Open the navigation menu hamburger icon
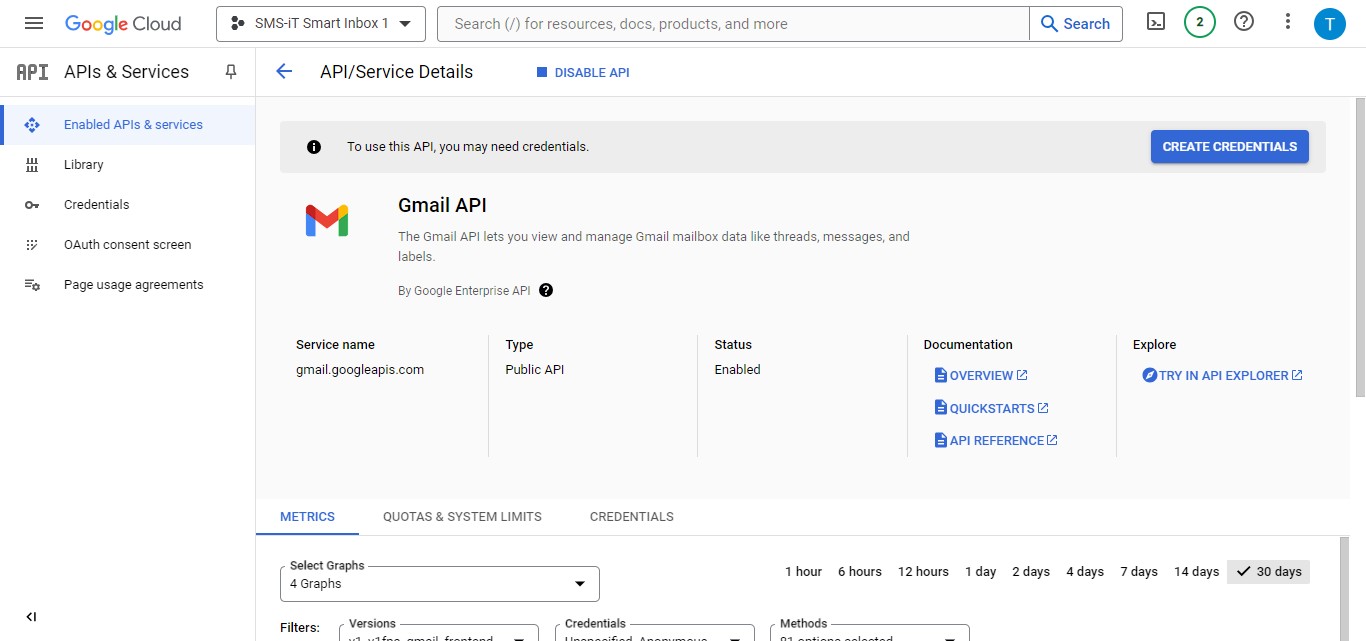 point(34,23)
